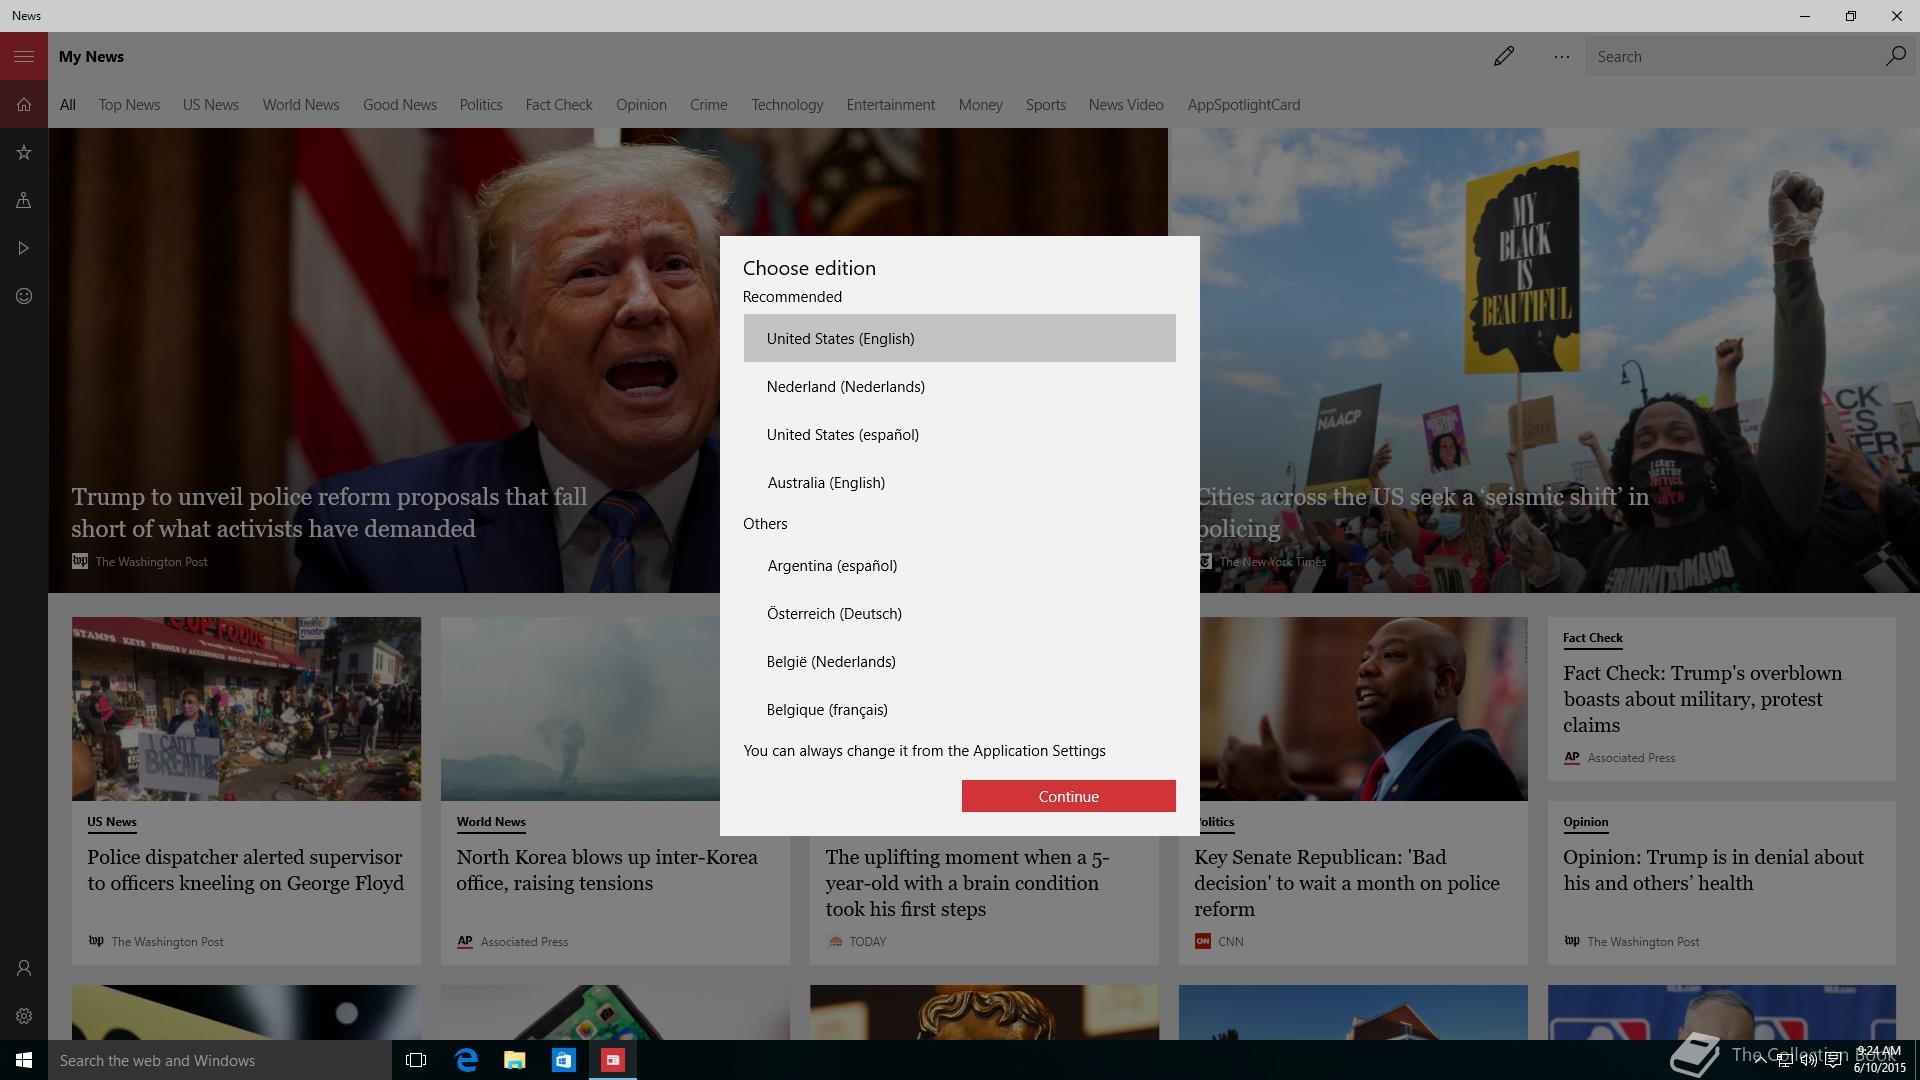The image size is (1920, 1080).
Task: Open the Good News tab
Action: click(400, 105)
